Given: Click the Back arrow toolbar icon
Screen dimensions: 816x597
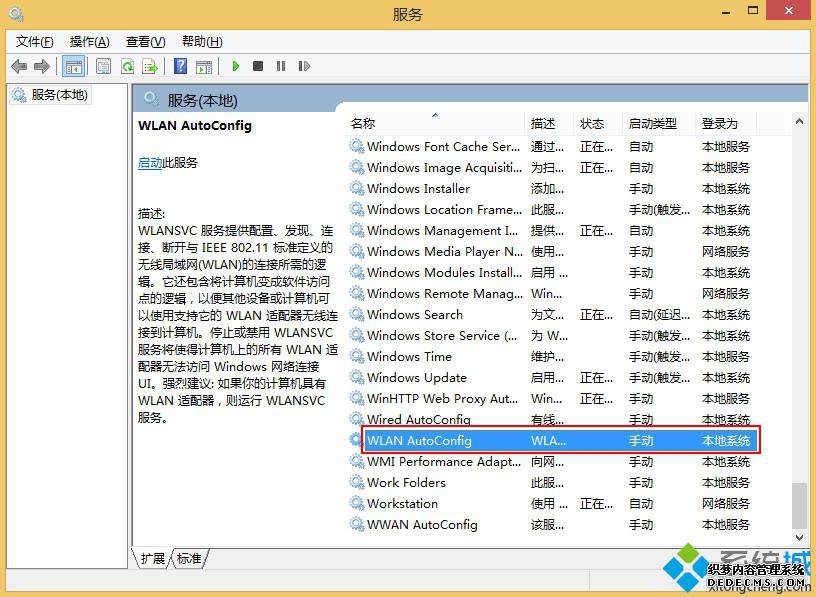Looking at the screenshot, I should [19, 66].
